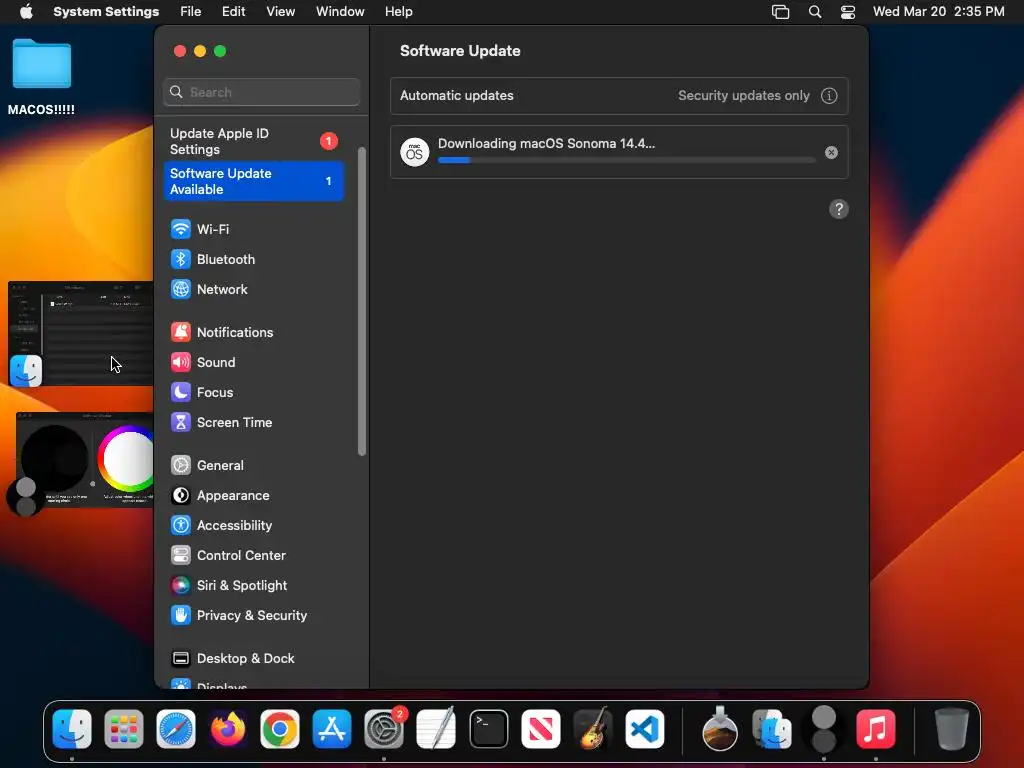
Task: Click System Settings icon in the Dock
Action: point(384,729)
